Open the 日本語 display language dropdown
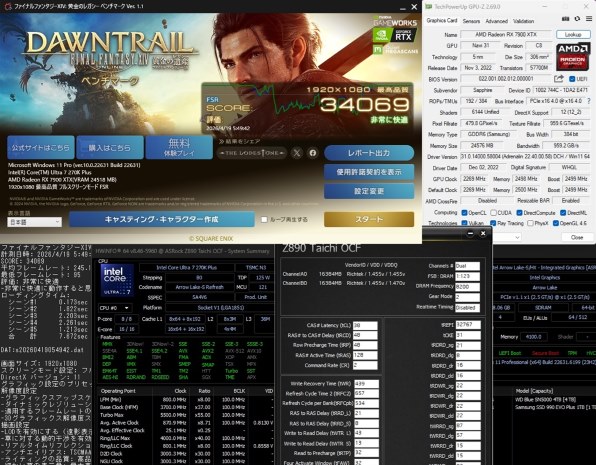This screenshot has height=465, width=596. click(x=34, y=222)
